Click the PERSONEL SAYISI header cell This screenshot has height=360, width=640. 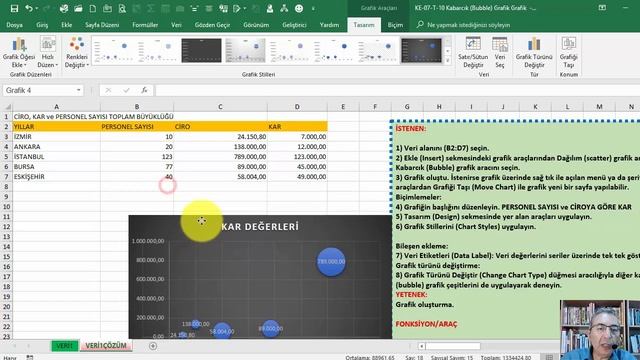click(x=137, y=127)
